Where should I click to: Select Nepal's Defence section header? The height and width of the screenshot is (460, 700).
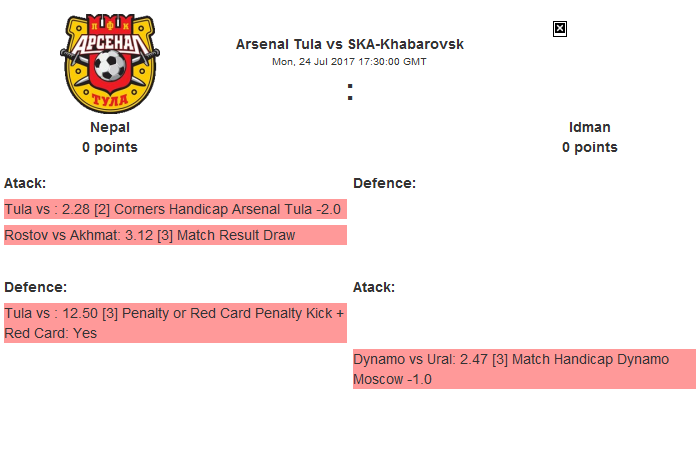(x=36, y=287)
